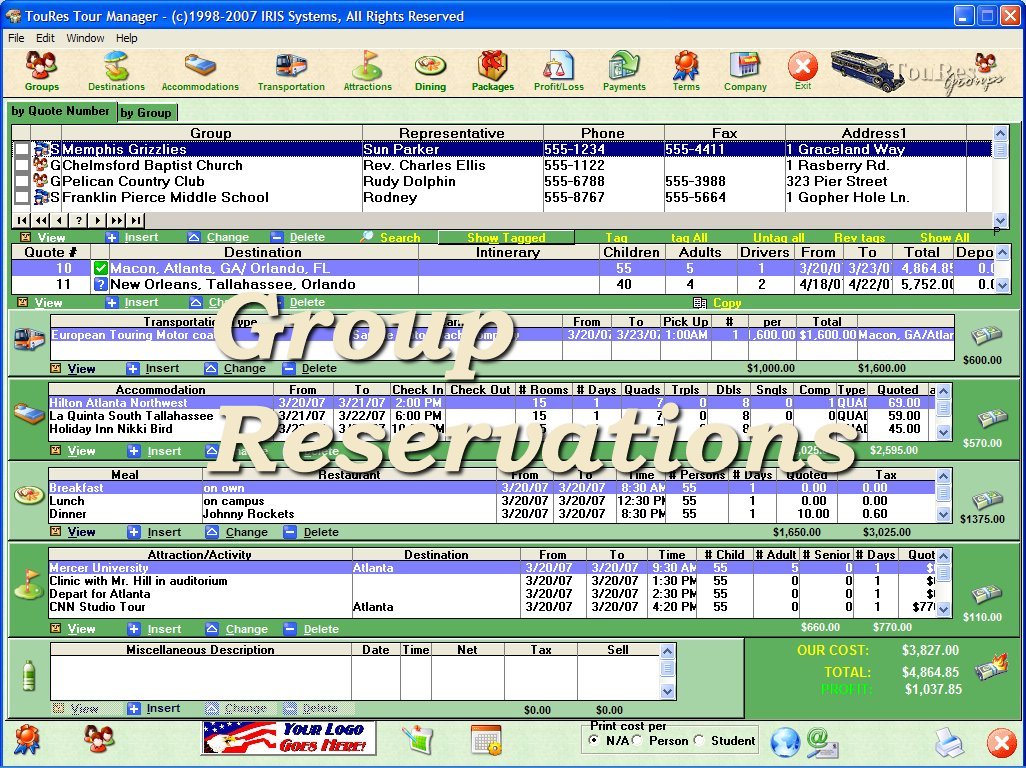Click the bus icon beside Transportation table
1026x768 pixels.
29,338
